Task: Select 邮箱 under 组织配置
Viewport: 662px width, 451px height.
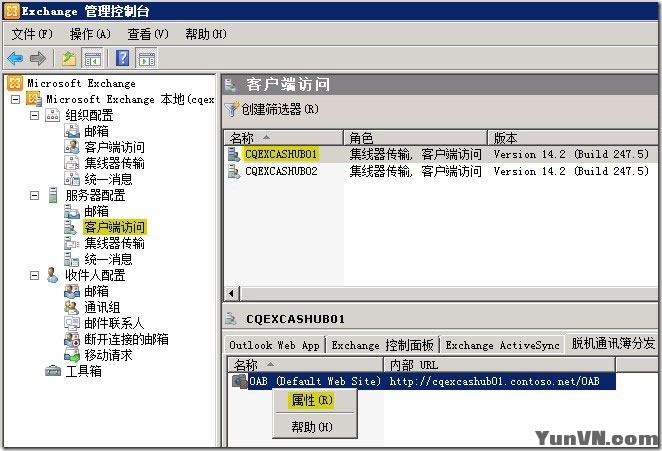Action: [97, 131]
